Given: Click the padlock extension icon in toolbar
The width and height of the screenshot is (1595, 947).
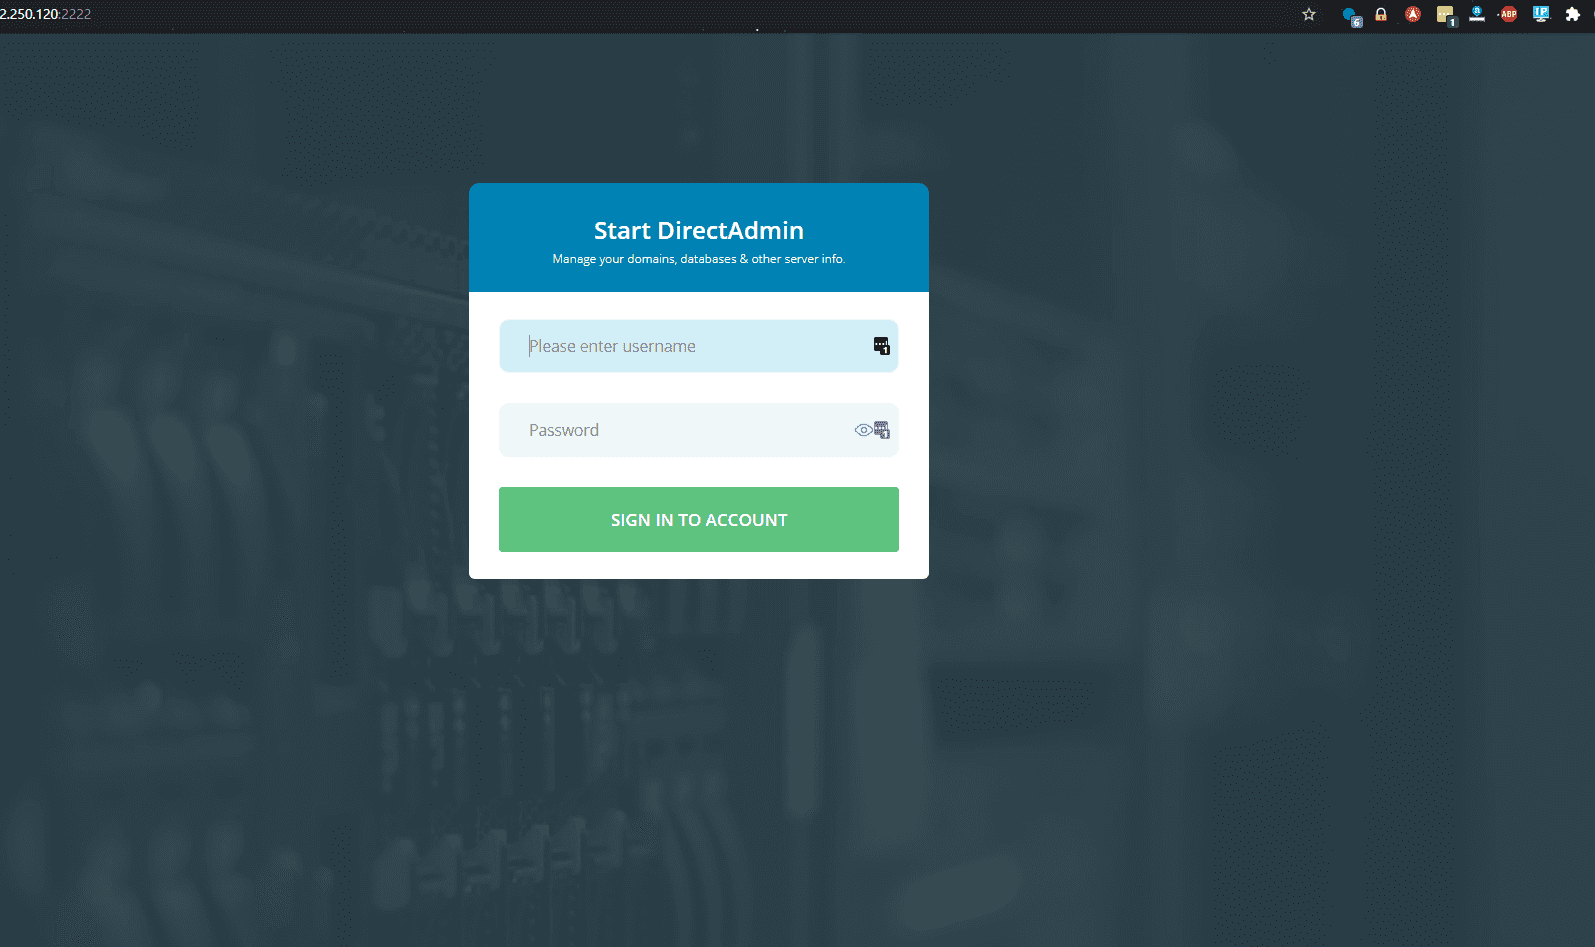Looking at the screenshot, I should [x=1381, y=14].
